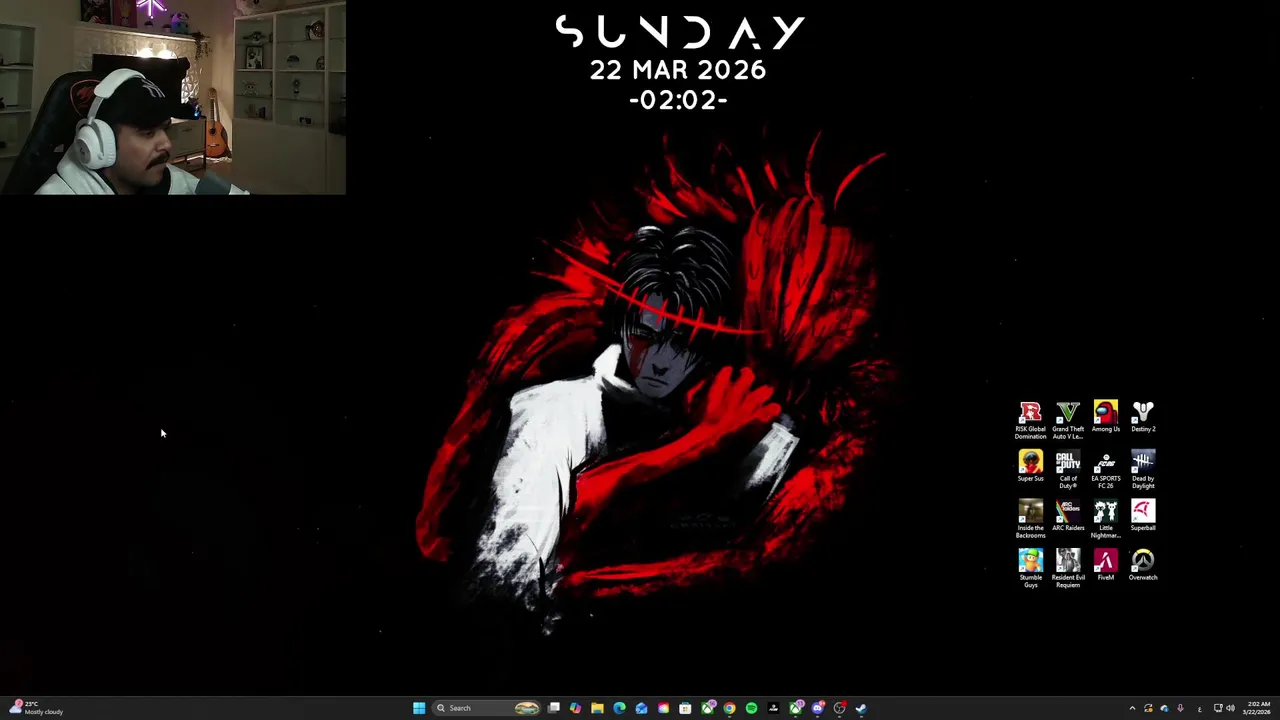Image resolution: width=1280 pixels, height=720 pixels.
Task: Open the volume control in system tray
Action: (1230, 708)
